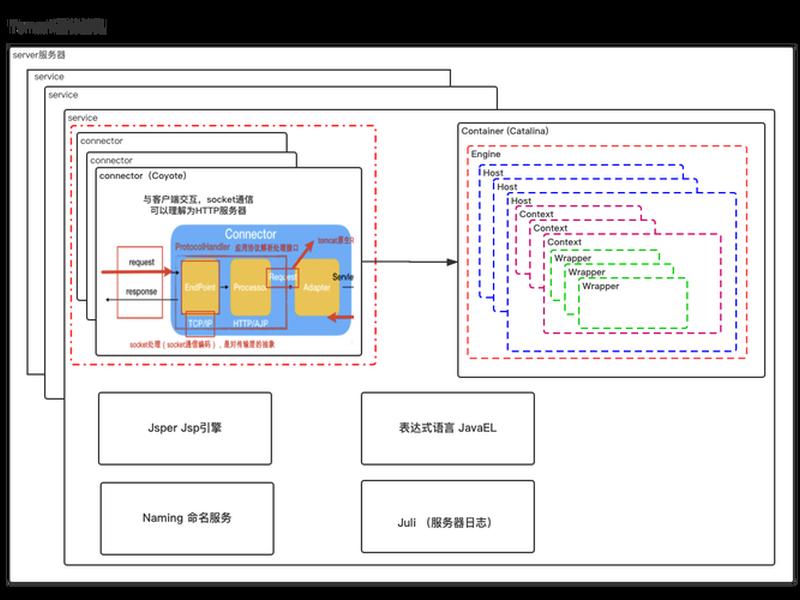
Task: Click the Naming 命名服务 box
Action: click(x=187, y=518)
